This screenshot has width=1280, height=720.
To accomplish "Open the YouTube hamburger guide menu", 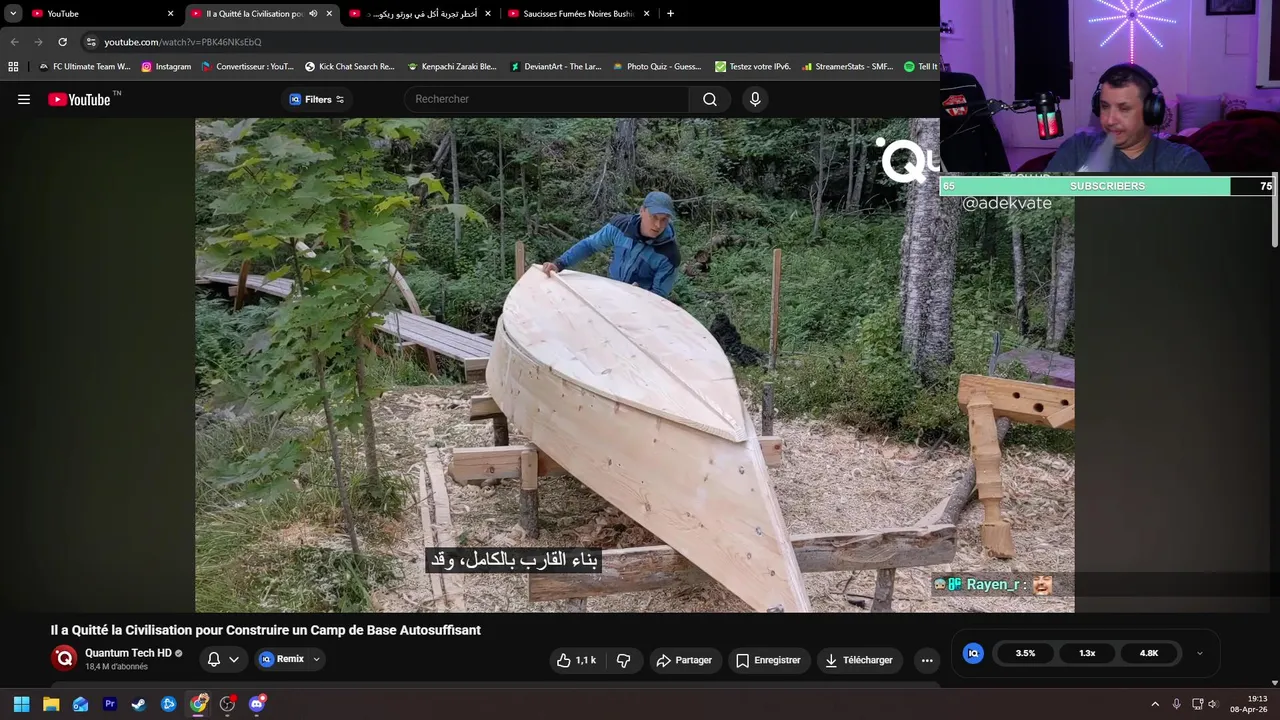I will coord(24,99).
